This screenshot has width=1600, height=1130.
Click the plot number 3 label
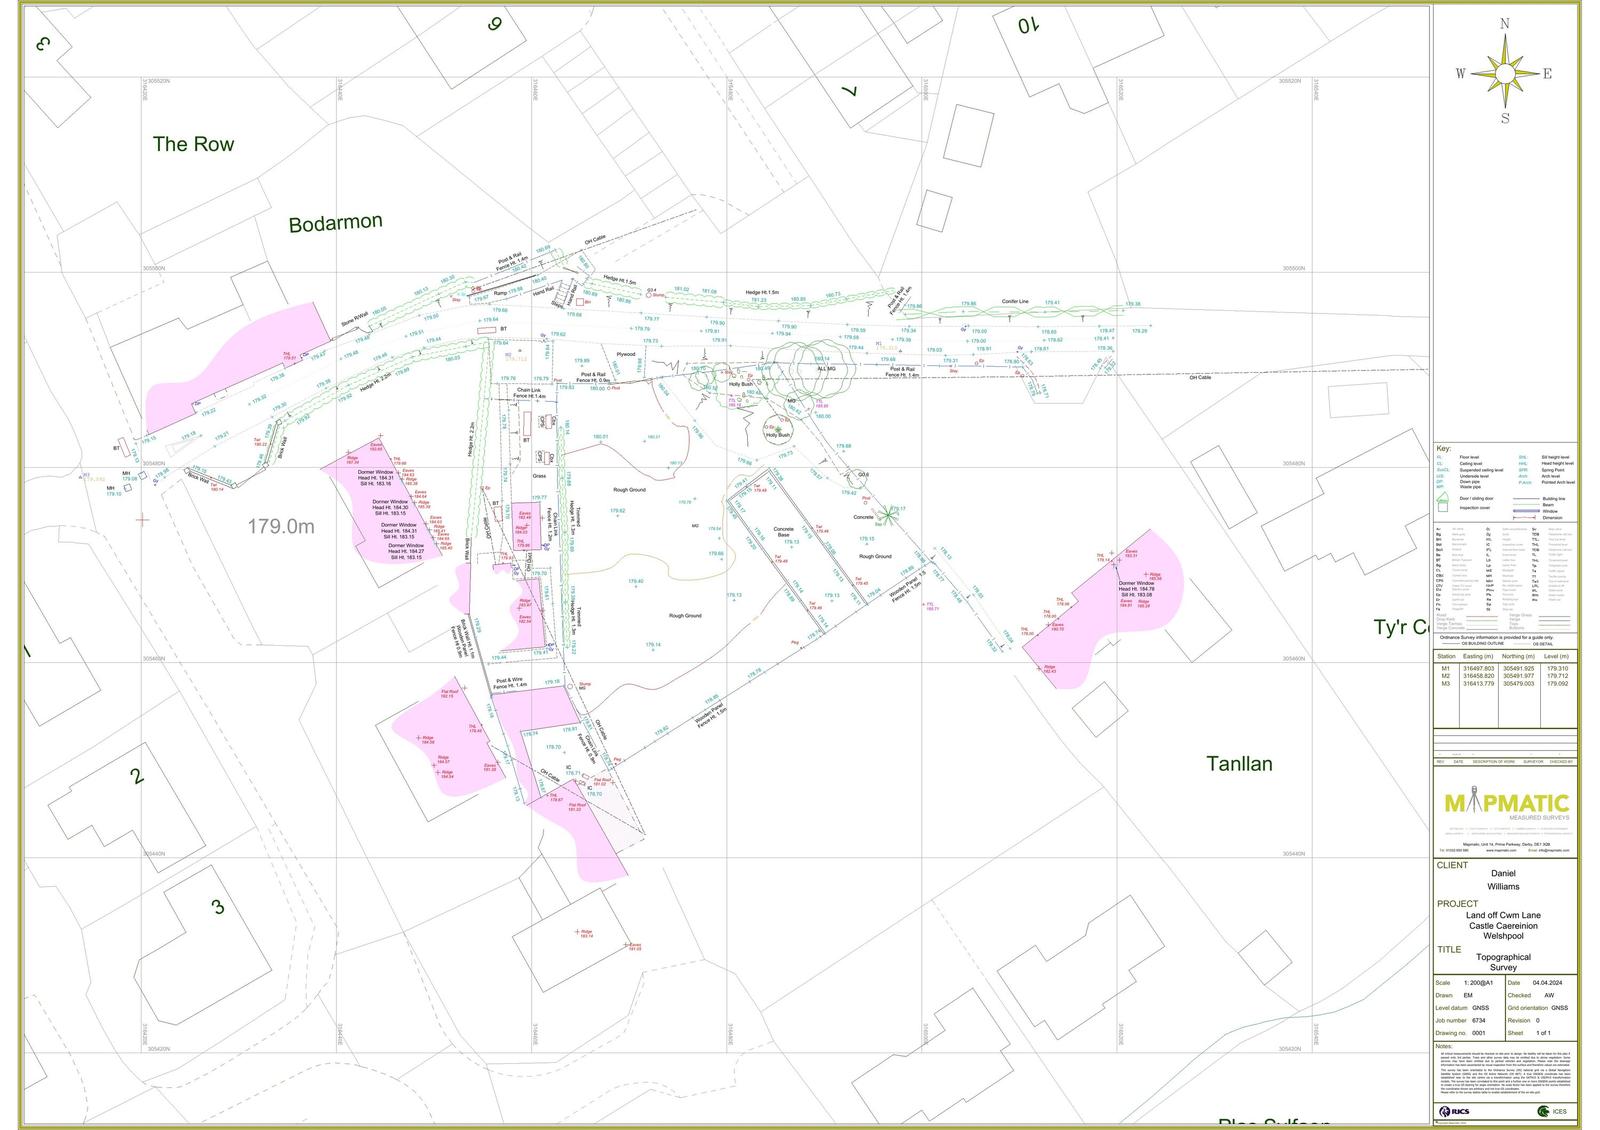click(218, 907)
